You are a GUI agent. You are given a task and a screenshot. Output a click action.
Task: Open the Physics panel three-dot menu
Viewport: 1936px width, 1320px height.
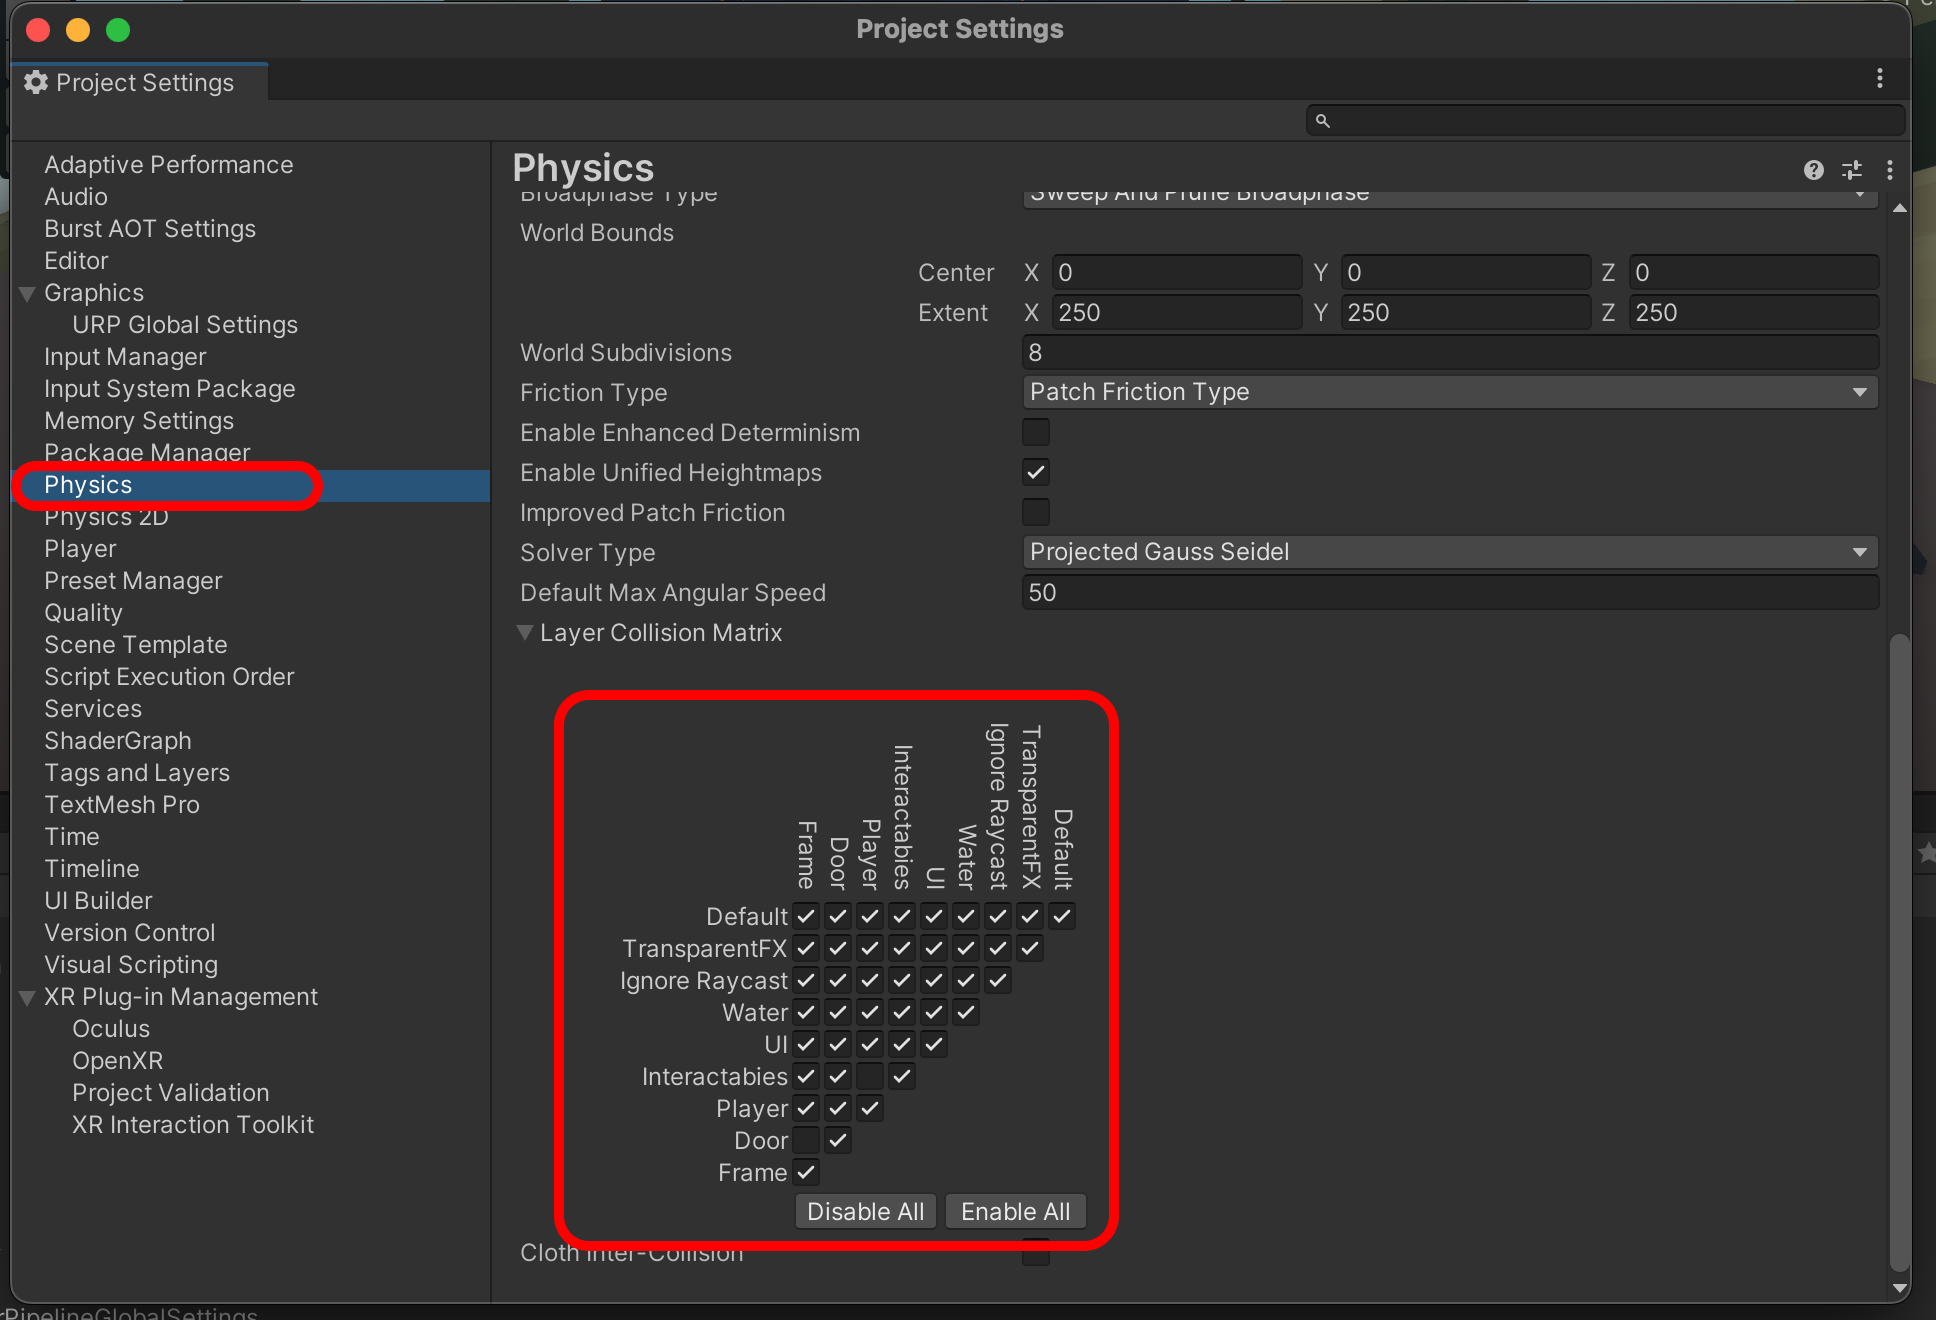tap(1889, 170)
